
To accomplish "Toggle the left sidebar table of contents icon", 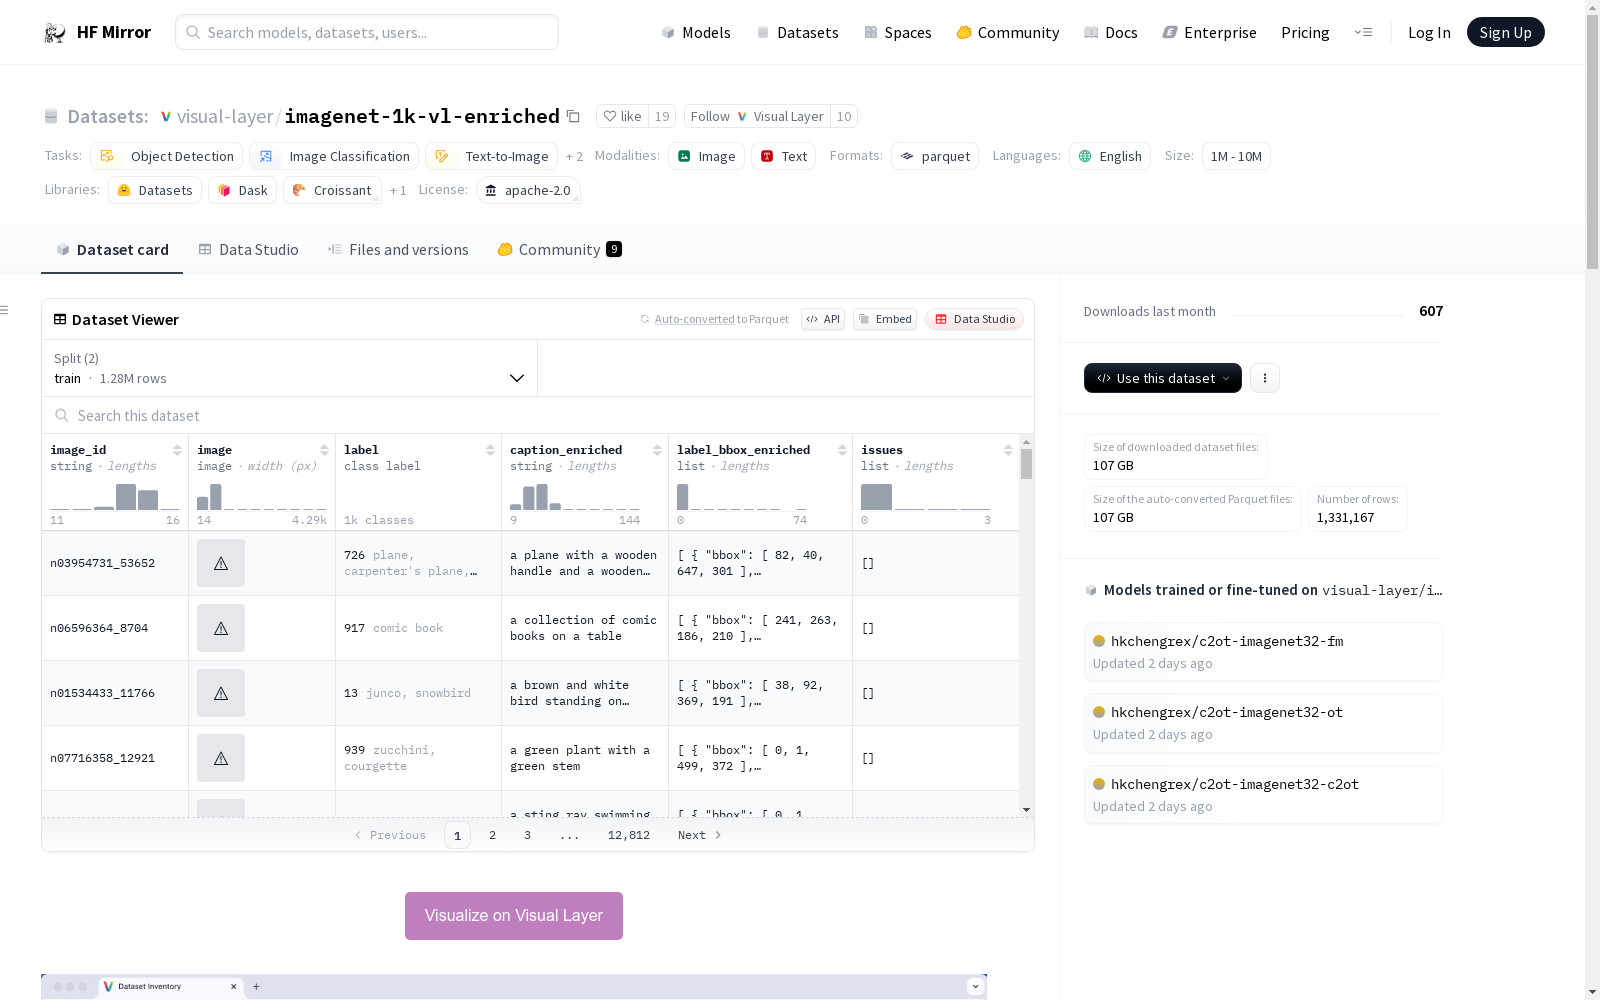I will point(5,310).
